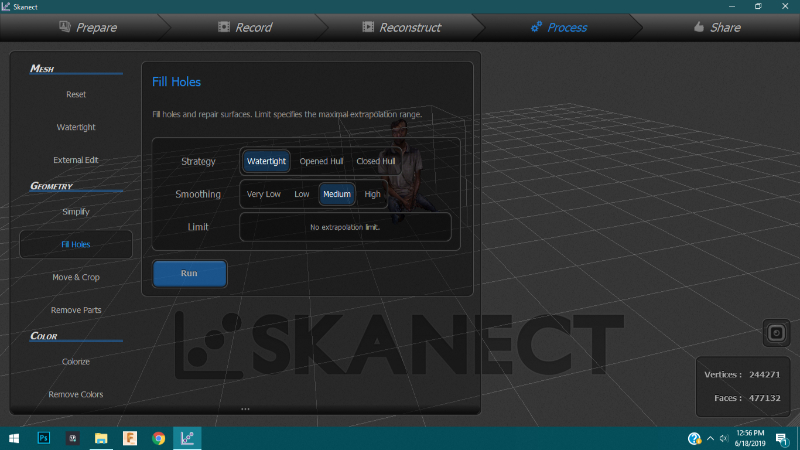Open the taskbar clock and date
Image resolution: width=800 pixels, height=450 pixels.
pyautogui.click(x=750, y=438)
